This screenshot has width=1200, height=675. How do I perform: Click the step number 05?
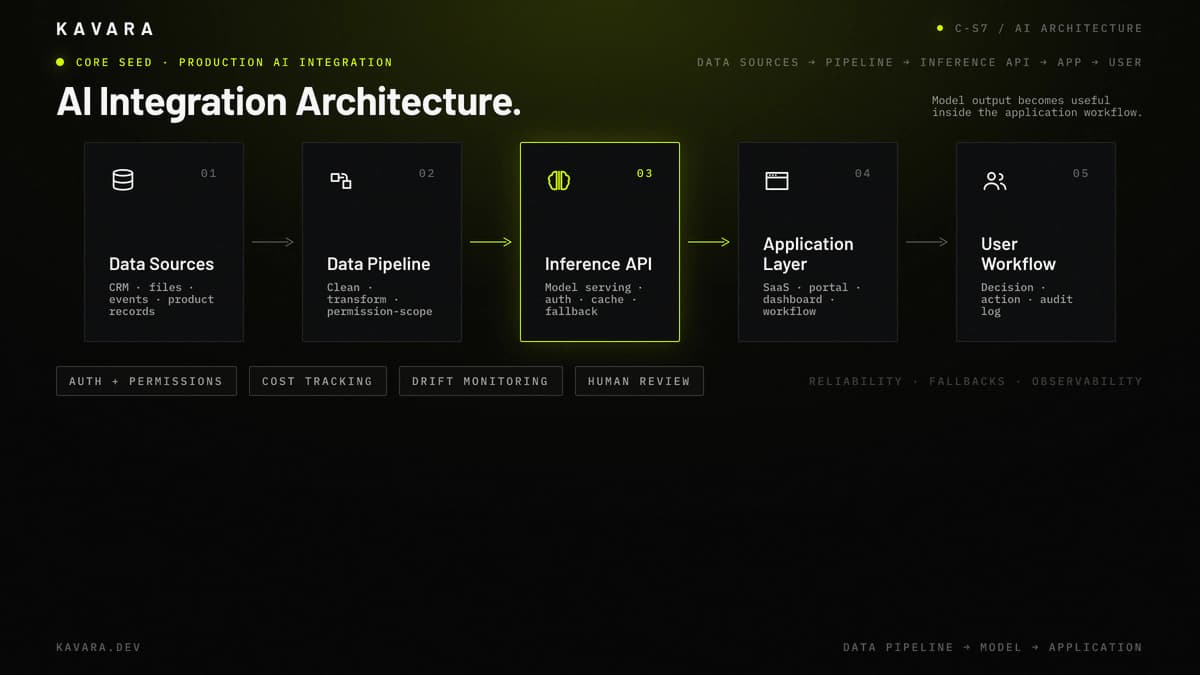pos(1080,173)
